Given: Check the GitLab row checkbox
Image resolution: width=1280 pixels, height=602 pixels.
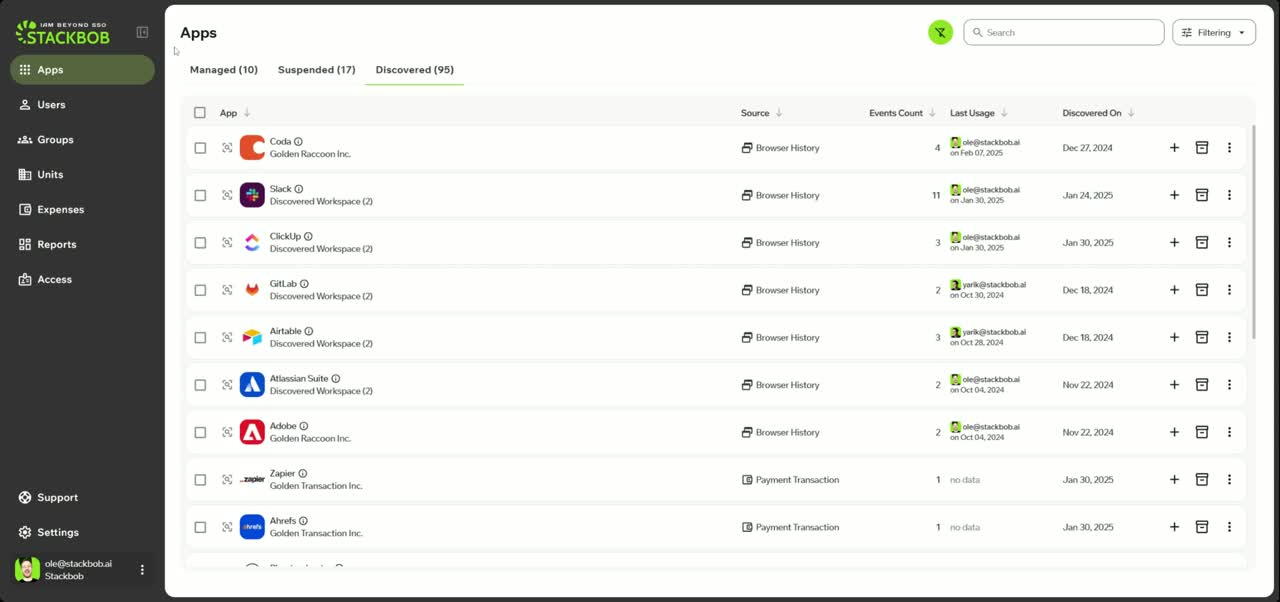Looking at the screenshot, I should pos(200,290).
